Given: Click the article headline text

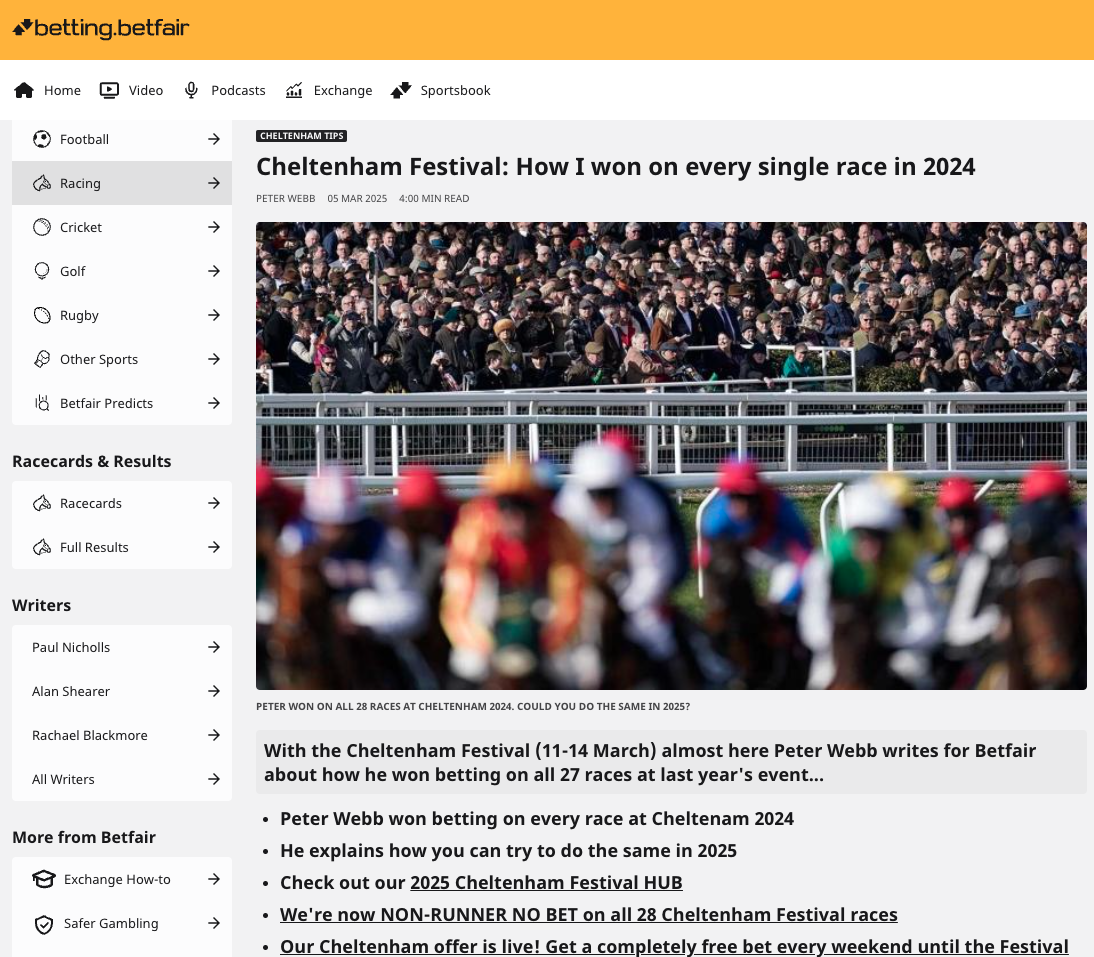Looking at the screenshot, I should pos(615,167).
